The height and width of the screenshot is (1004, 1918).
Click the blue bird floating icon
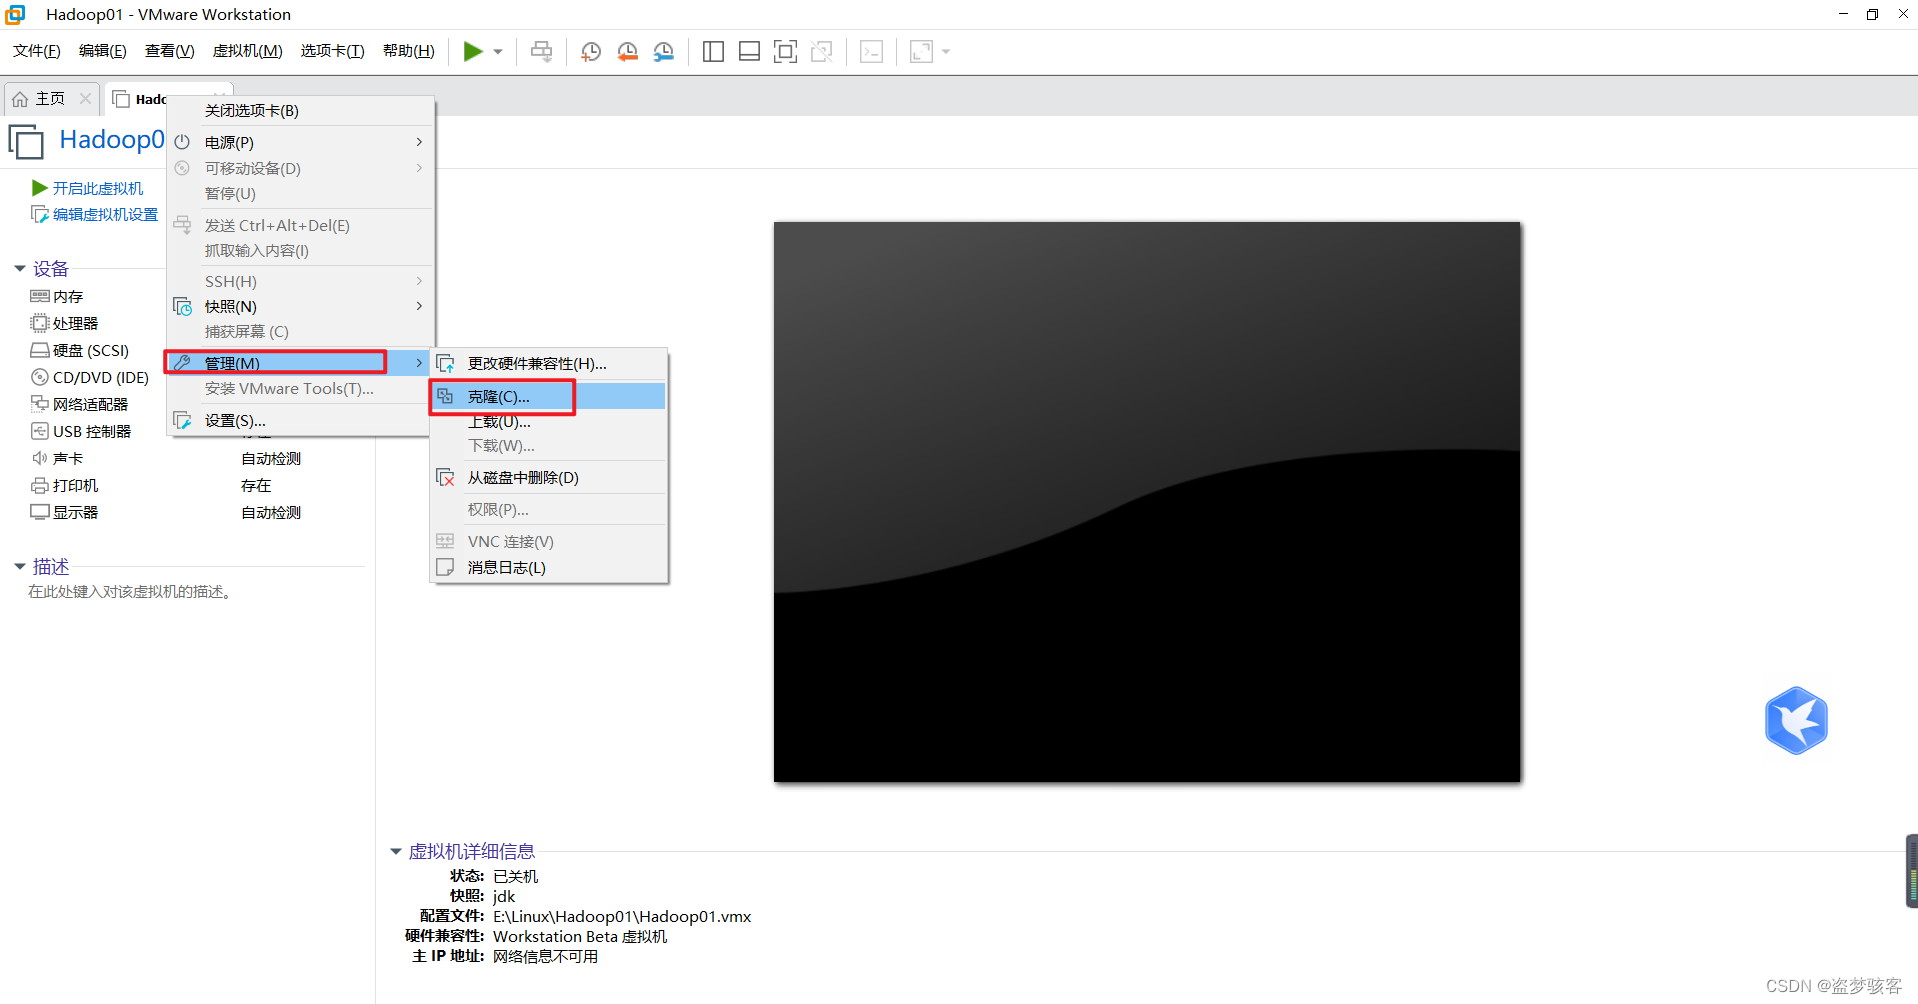point(1796,720)
